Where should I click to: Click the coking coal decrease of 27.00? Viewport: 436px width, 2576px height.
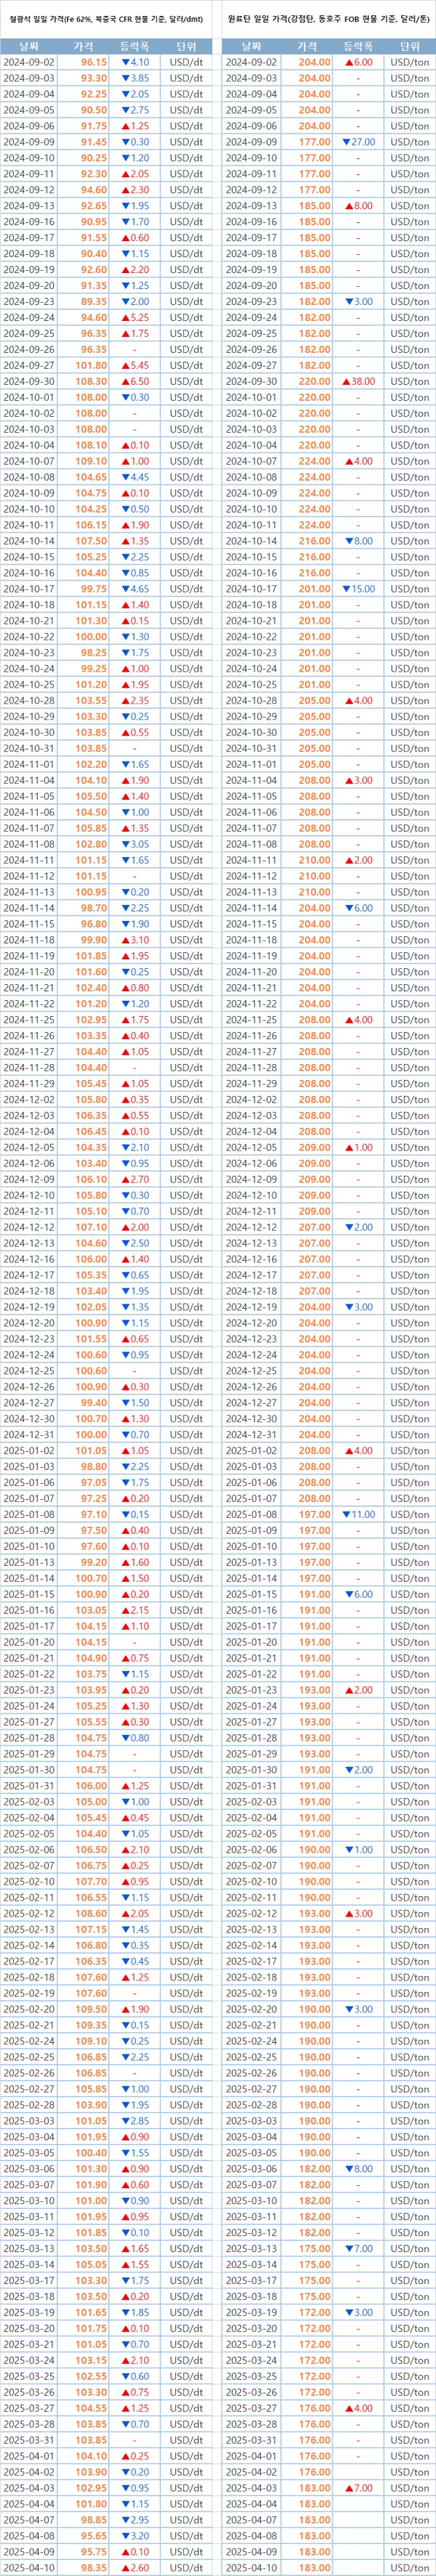[358, 142]
